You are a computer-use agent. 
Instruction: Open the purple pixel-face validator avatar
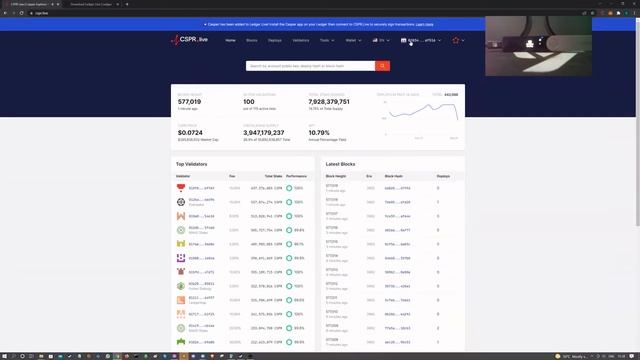pos(181,258)
